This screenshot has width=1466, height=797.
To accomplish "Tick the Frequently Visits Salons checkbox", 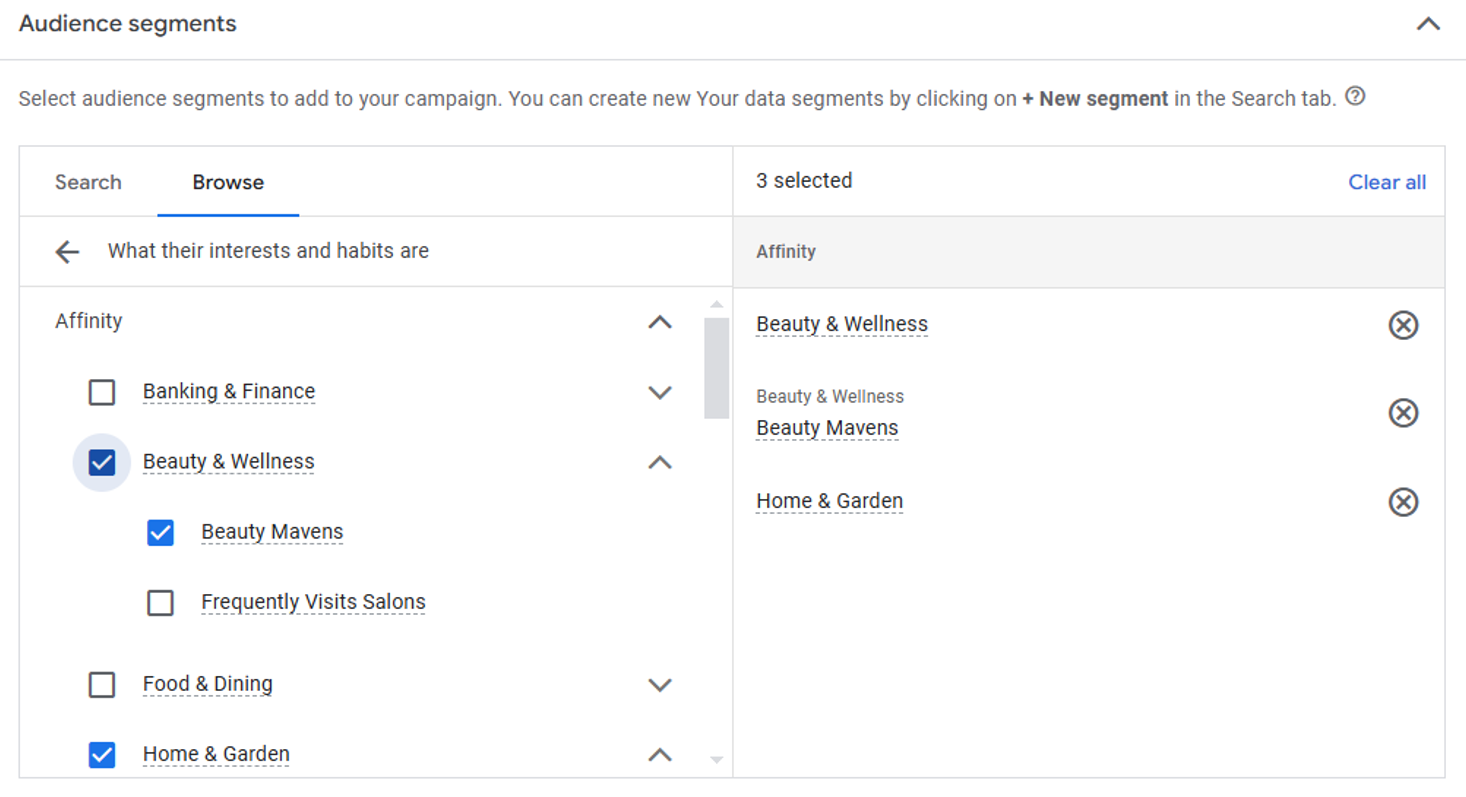I will coord(160,603).
